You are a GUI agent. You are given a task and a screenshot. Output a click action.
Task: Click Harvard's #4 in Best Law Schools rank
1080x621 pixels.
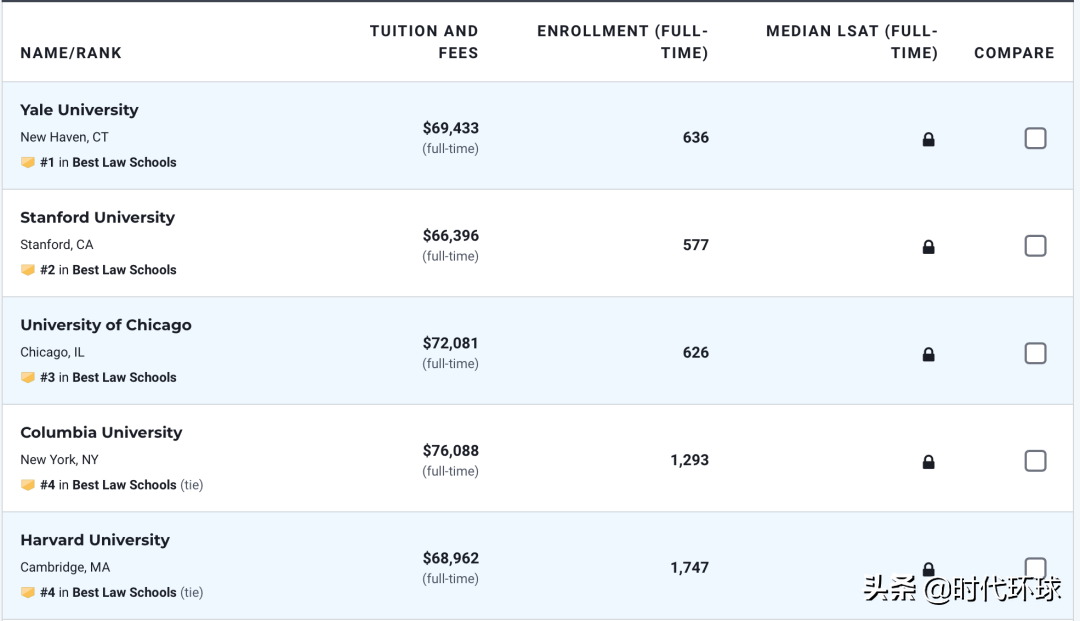[108, 593]
